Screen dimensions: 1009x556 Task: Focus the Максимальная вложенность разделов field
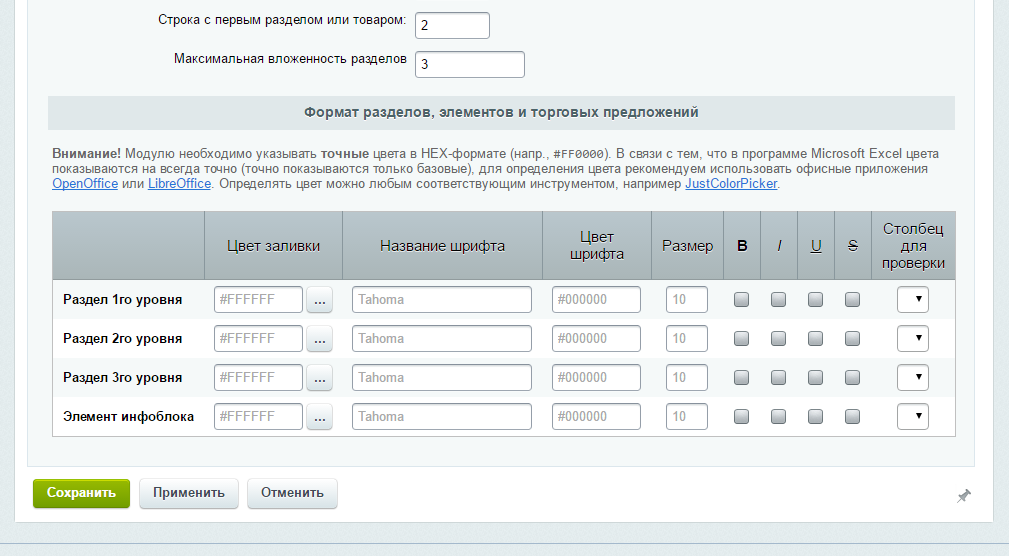(469, 64)
